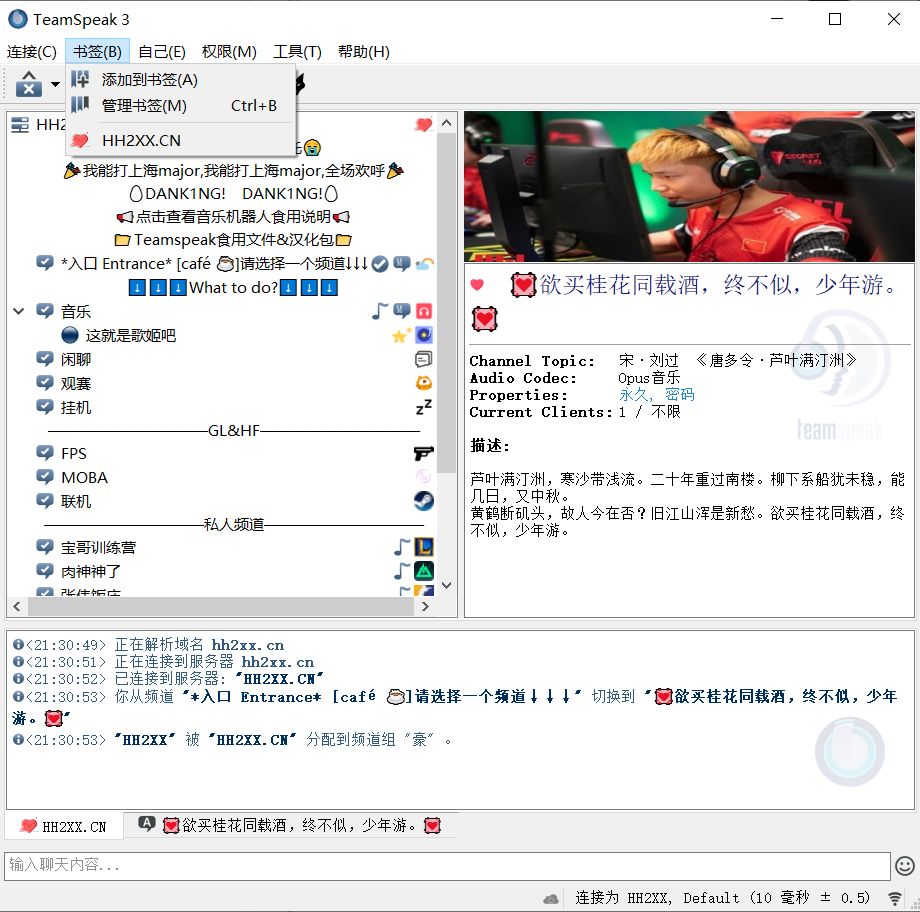Click the 永久, 密码 properties link
The width and height of the screenshot is (920, 912).
(x=656, y=395)
